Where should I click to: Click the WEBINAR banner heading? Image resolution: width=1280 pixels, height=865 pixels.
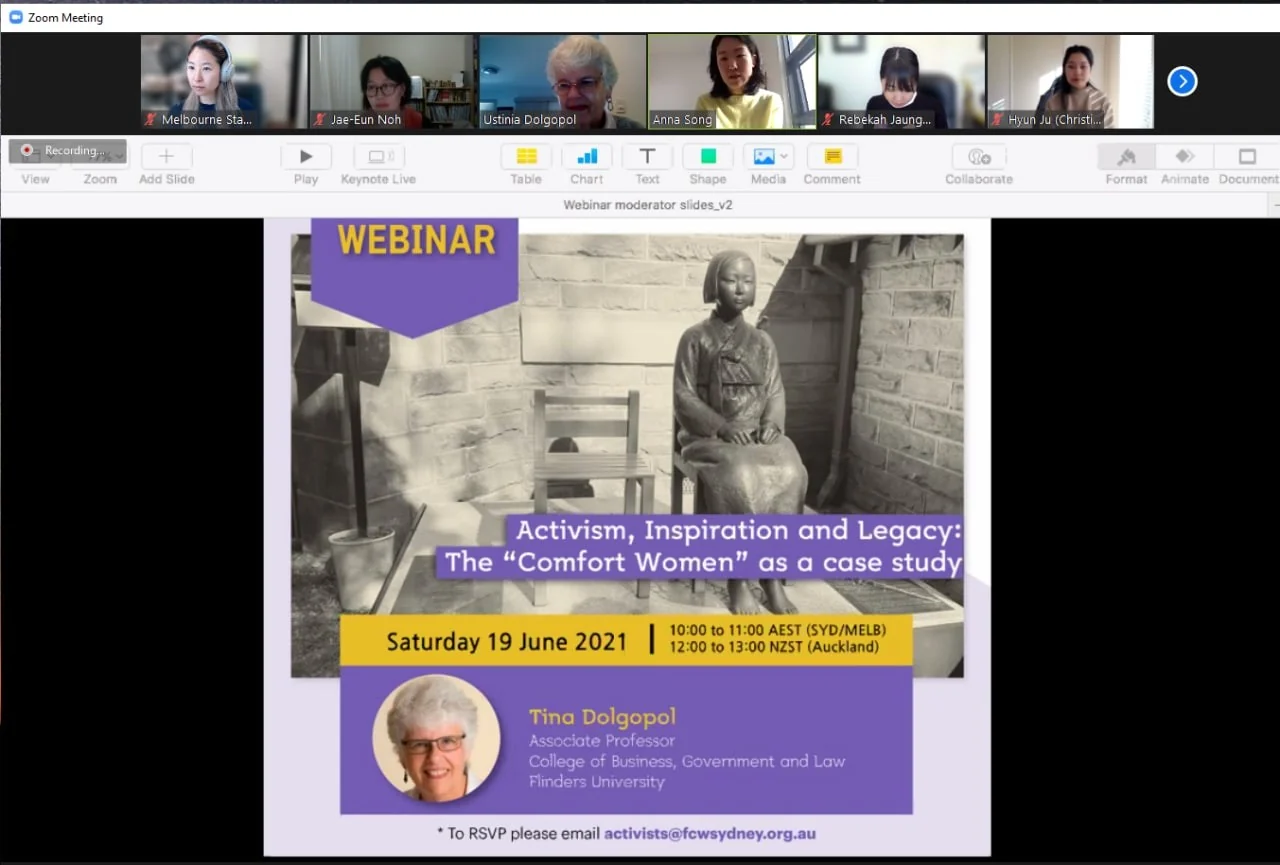(x=416, y=240)
